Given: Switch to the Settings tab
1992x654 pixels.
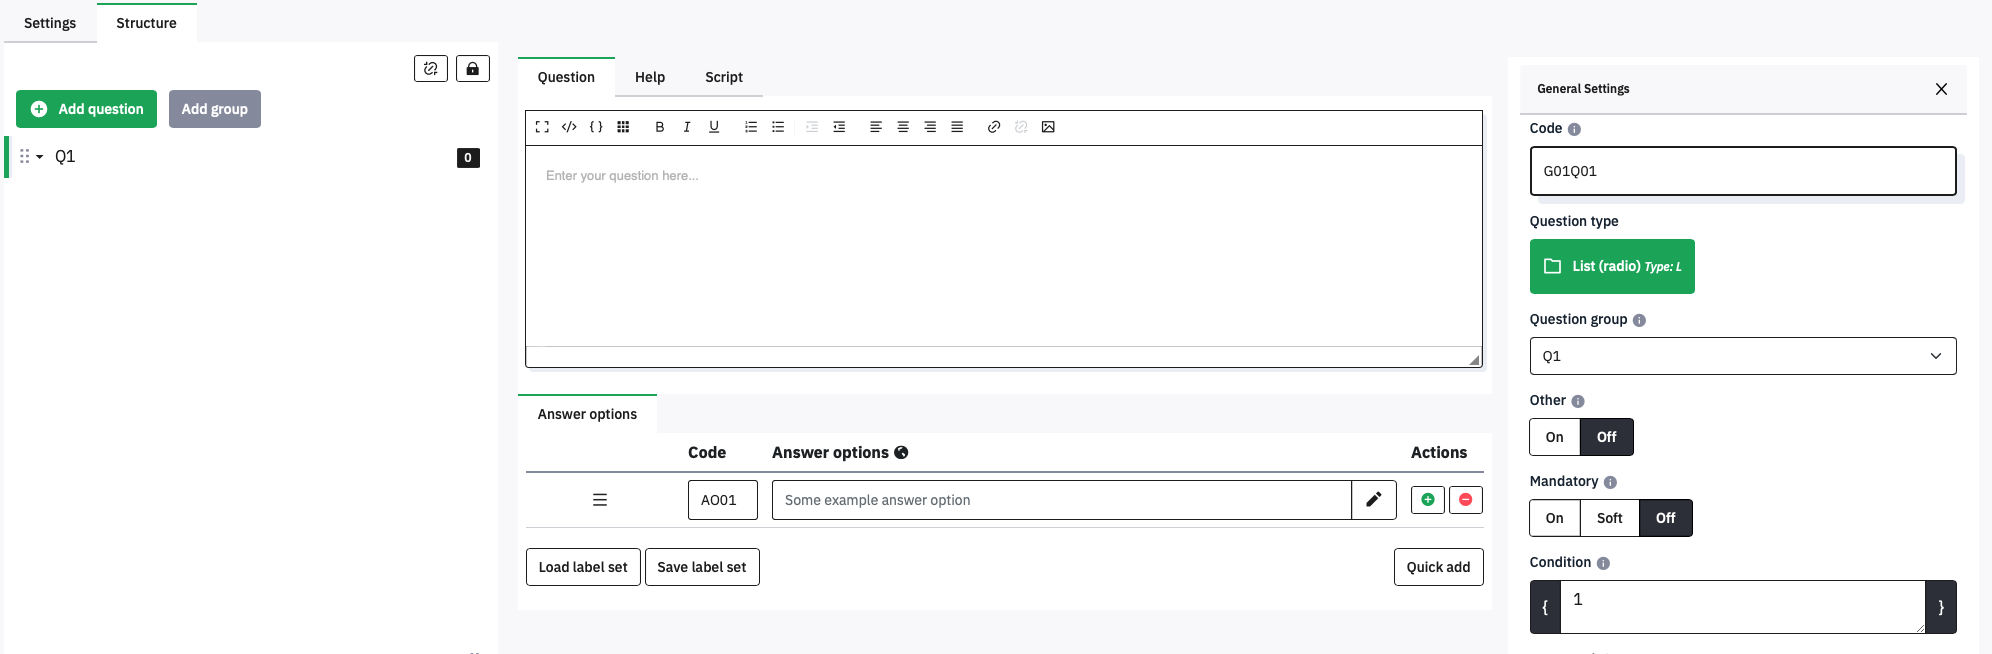Looking at the screenshot, I should click(50, 23).
